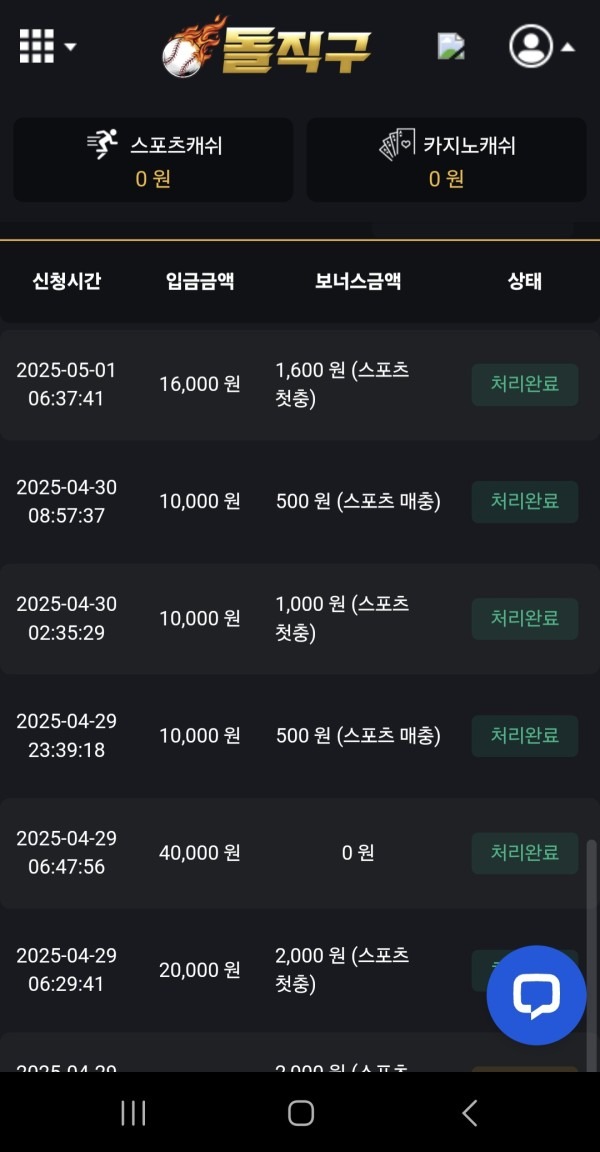The image size is (600, 1152).
Task: Open the account profile icon
Action: click(x=532, y=46)
